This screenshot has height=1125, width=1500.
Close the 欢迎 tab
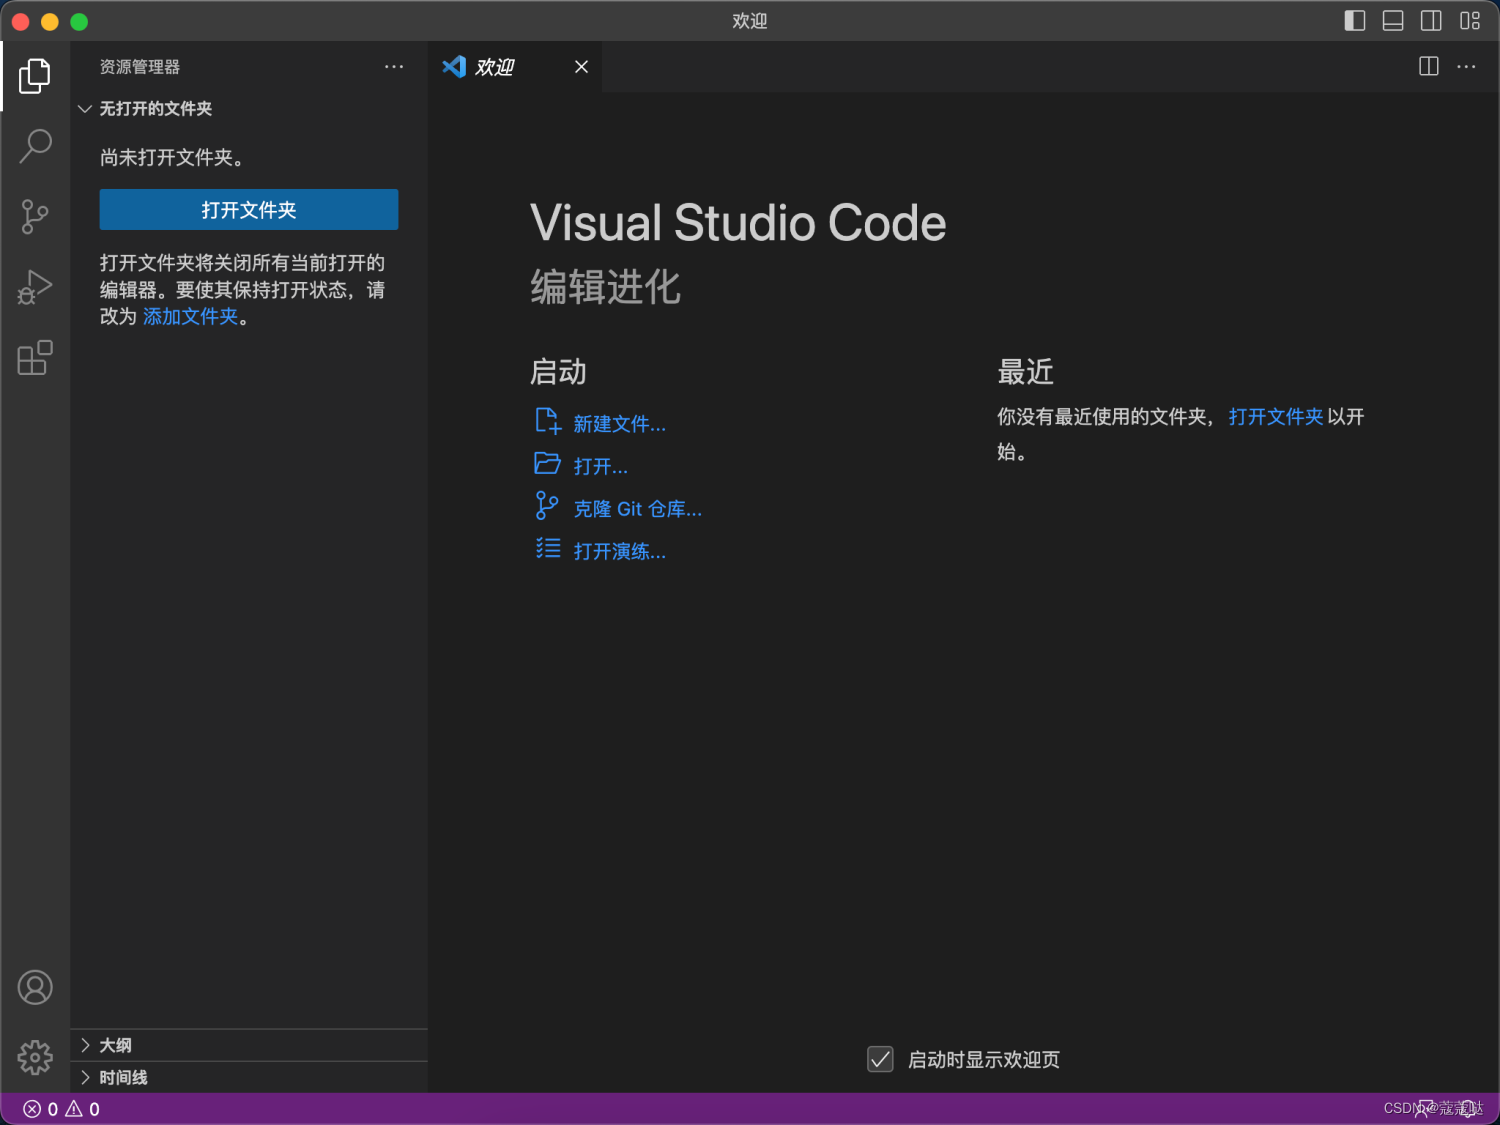click(x=581, y=67)
